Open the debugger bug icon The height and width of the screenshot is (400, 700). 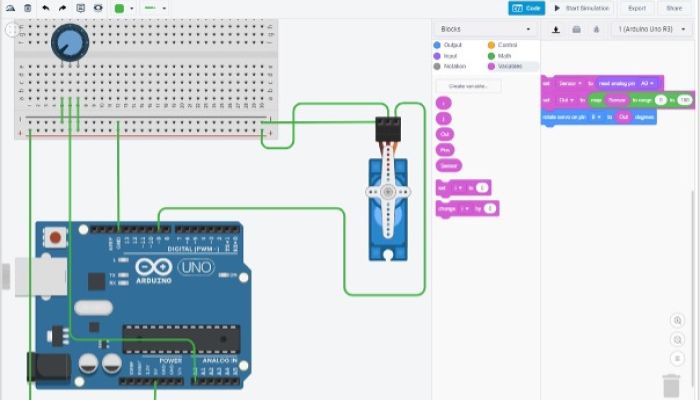tap(596, 29)
